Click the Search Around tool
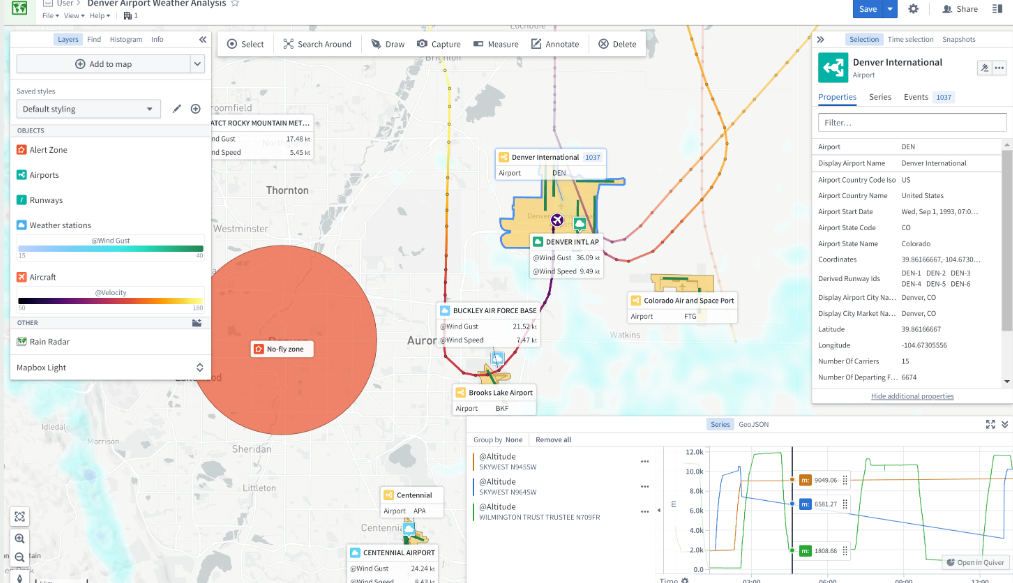Image resolution: width=1013 pixels, height=583 pixels. (317, 44)
